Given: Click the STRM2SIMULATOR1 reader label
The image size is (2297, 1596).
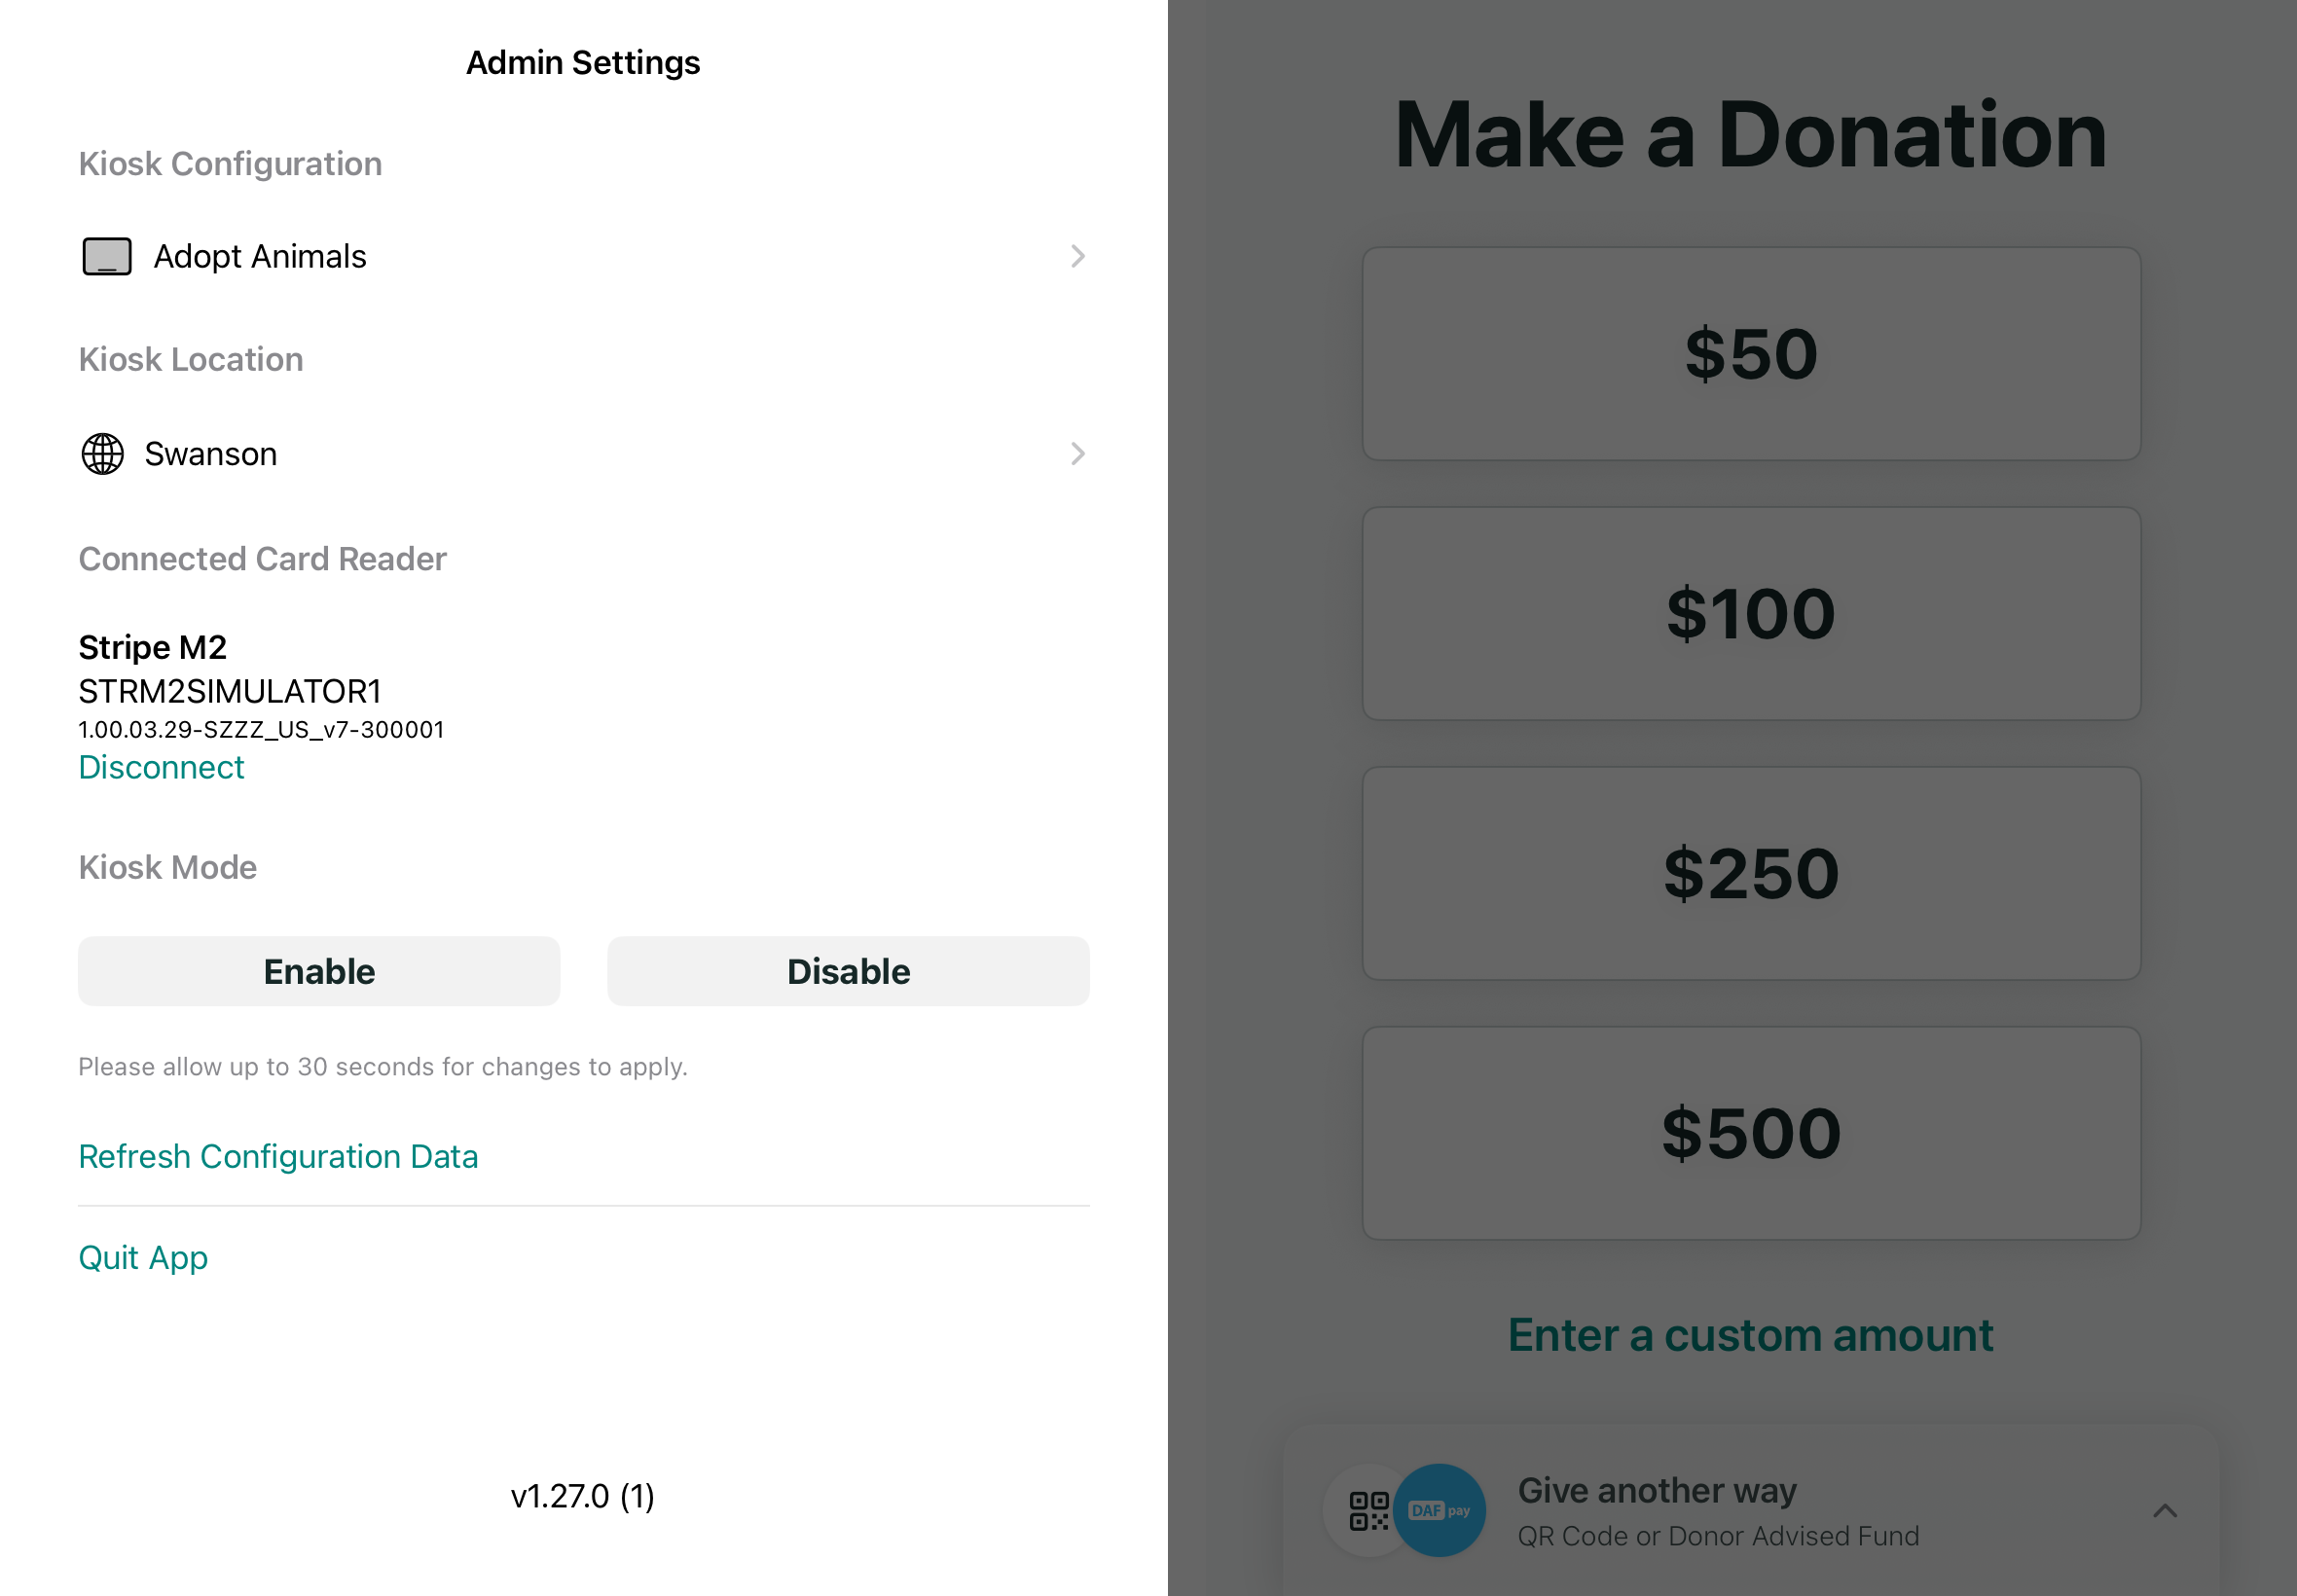Looking at the screenshot, I should (x=232, y=691).
